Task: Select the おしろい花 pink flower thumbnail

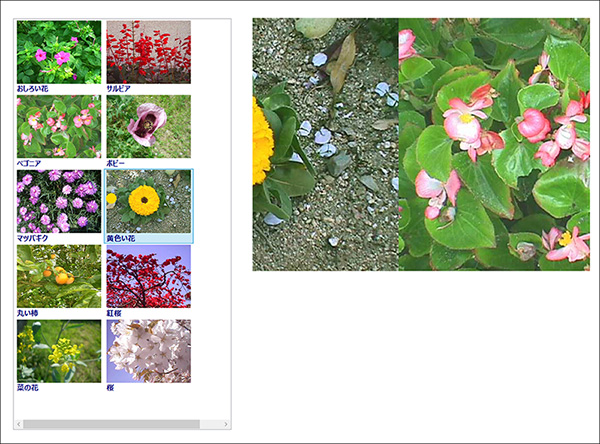Action: (59, 52)
